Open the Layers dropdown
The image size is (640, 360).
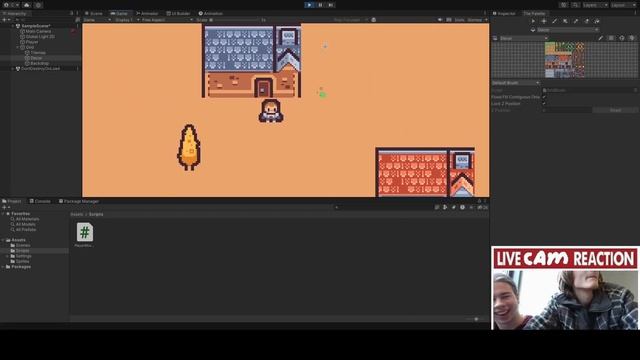[x=595, y=5]
